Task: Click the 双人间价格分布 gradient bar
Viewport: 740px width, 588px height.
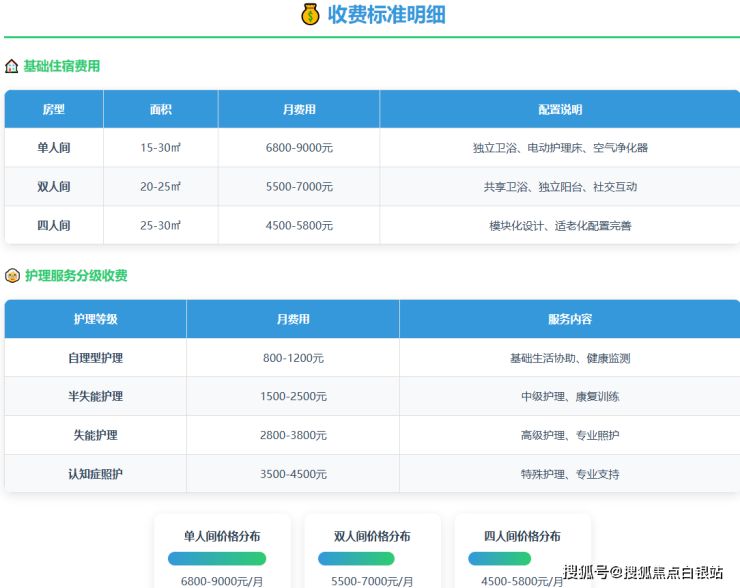Action: click(x=356, y=558)
